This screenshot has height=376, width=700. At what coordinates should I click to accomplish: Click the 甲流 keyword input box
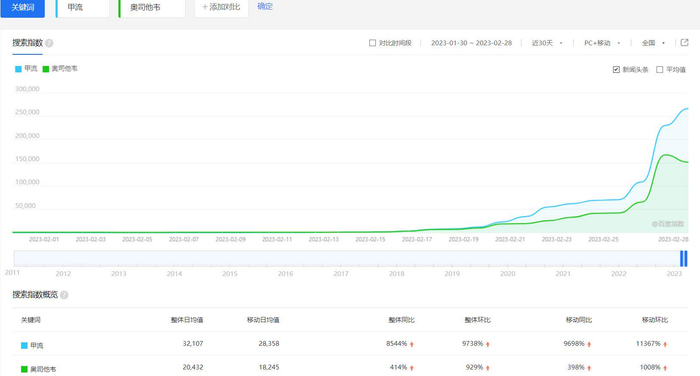tap(83, 8)
